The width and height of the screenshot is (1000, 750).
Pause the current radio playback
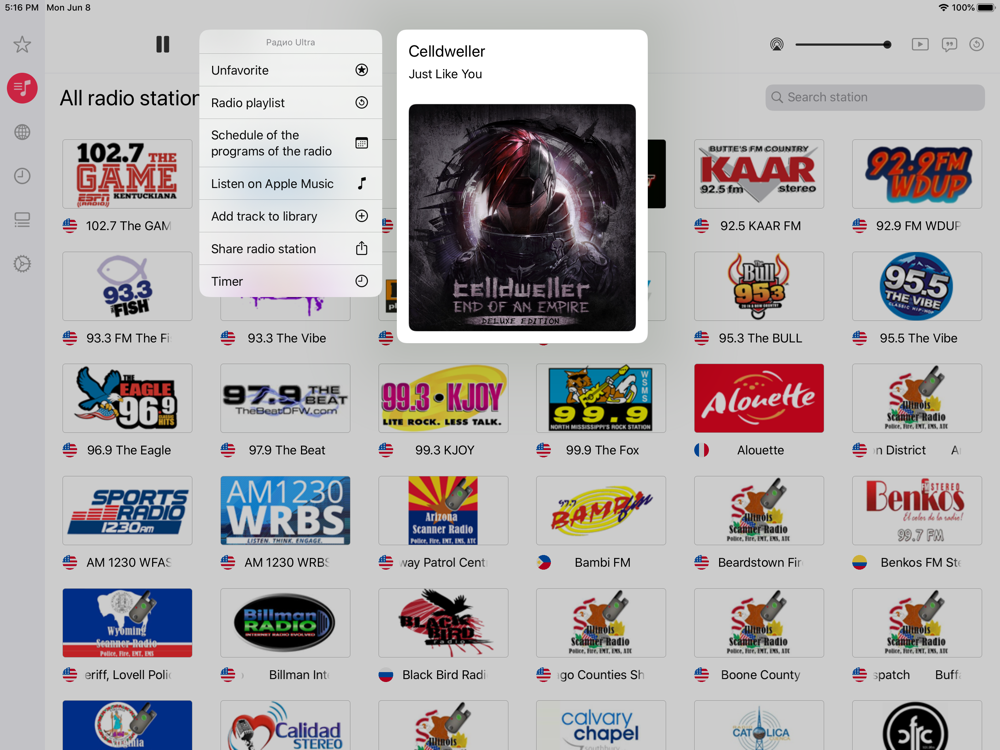(x=163, y=44)
